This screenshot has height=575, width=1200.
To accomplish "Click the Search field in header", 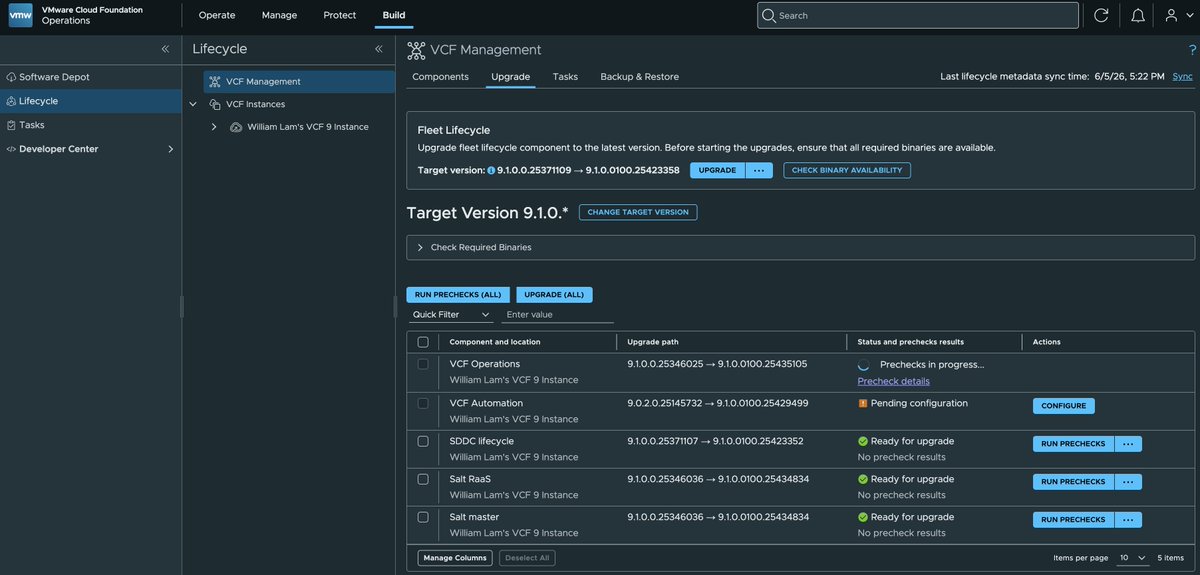I will coord(918,15).
